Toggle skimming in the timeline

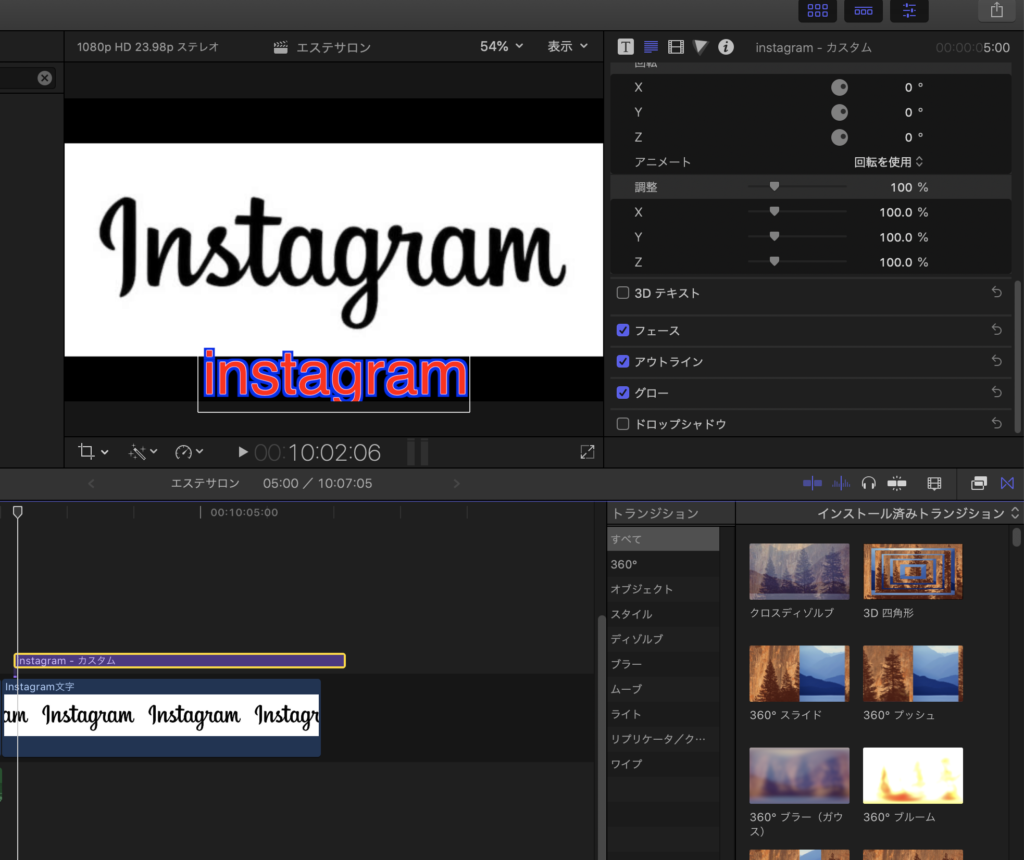pos(812,483)
